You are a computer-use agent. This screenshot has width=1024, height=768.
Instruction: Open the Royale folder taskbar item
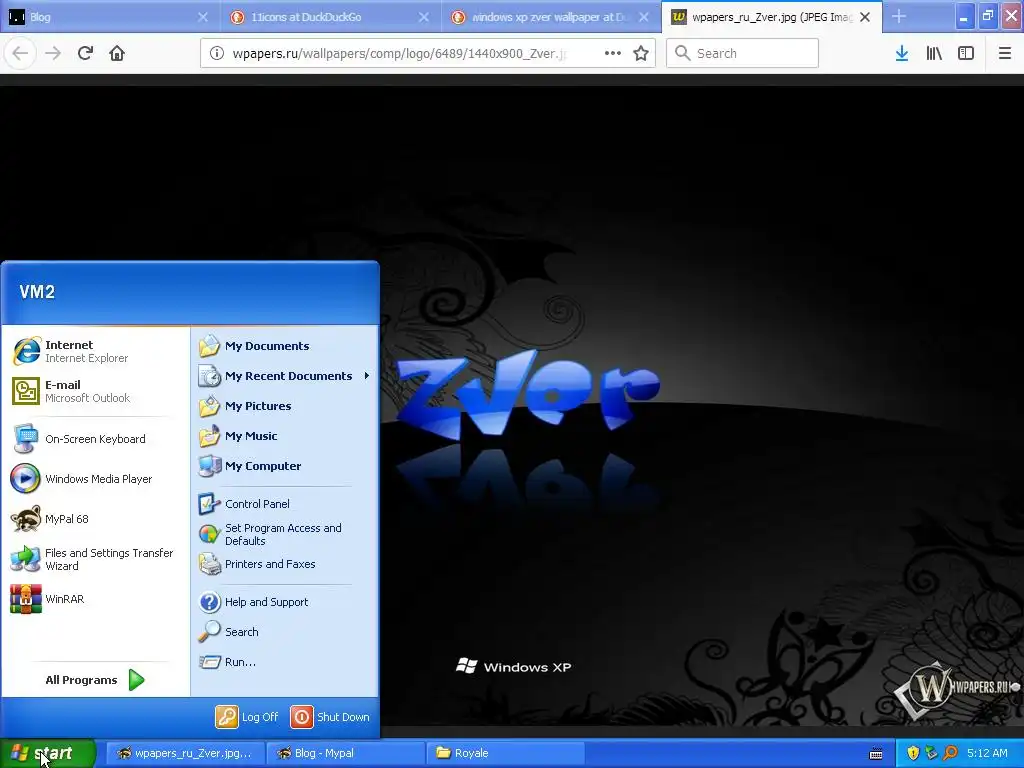[505, 753]
